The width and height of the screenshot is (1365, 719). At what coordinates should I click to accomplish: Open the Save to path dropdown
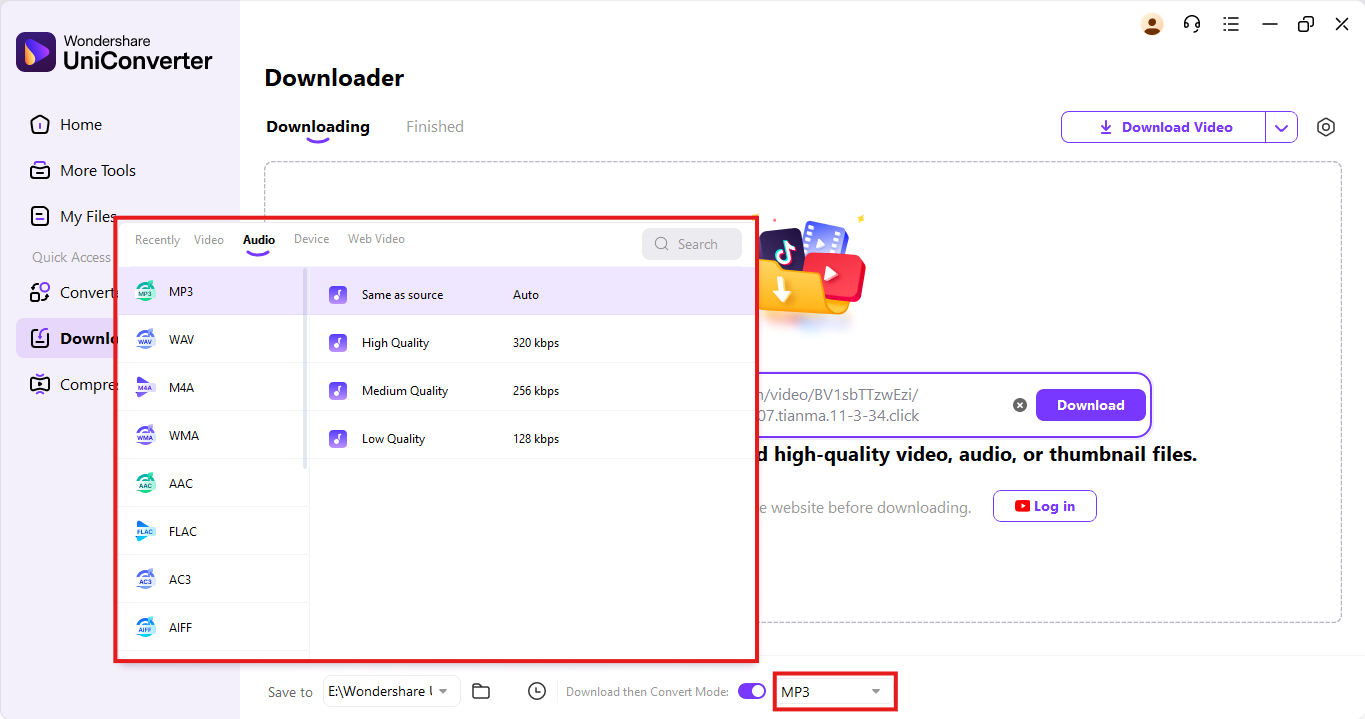click(x=392, y=691)
